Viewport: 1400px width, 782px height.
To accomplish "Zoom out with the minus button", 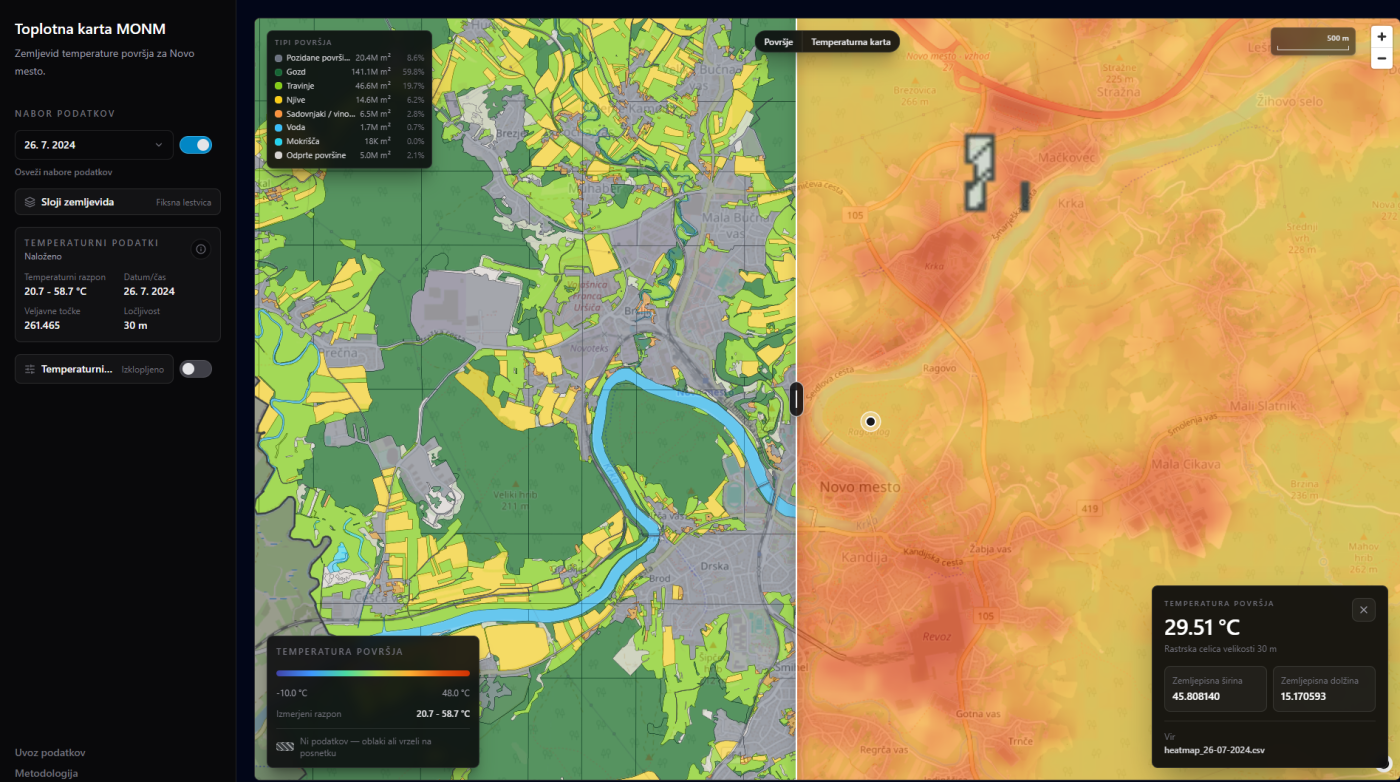I will (1382, 58).
